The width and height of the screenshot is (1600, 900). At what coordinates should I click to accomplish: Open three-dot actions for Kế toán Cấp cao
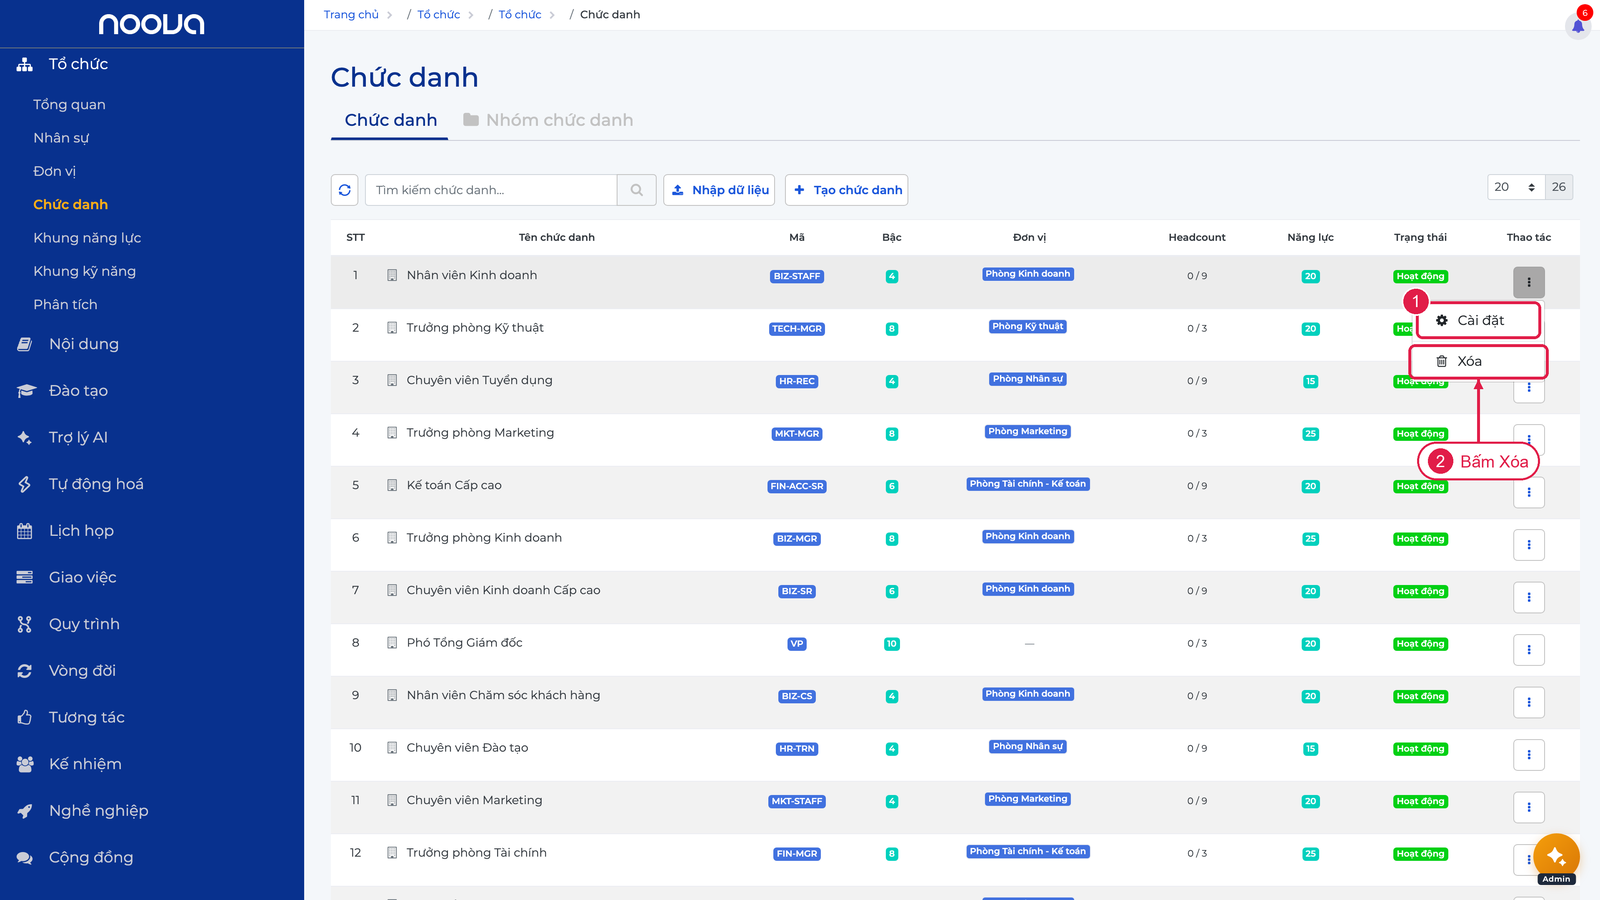1529,492
